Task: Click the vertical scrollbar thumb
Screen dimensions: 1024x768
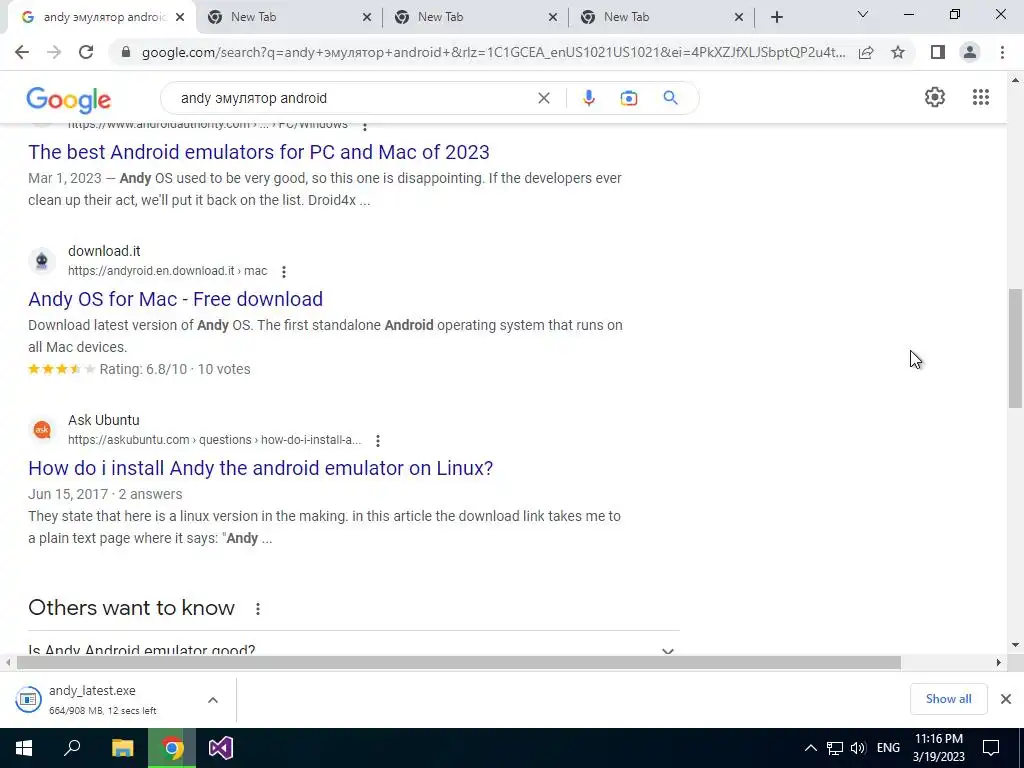Action: click(1015, 348)
